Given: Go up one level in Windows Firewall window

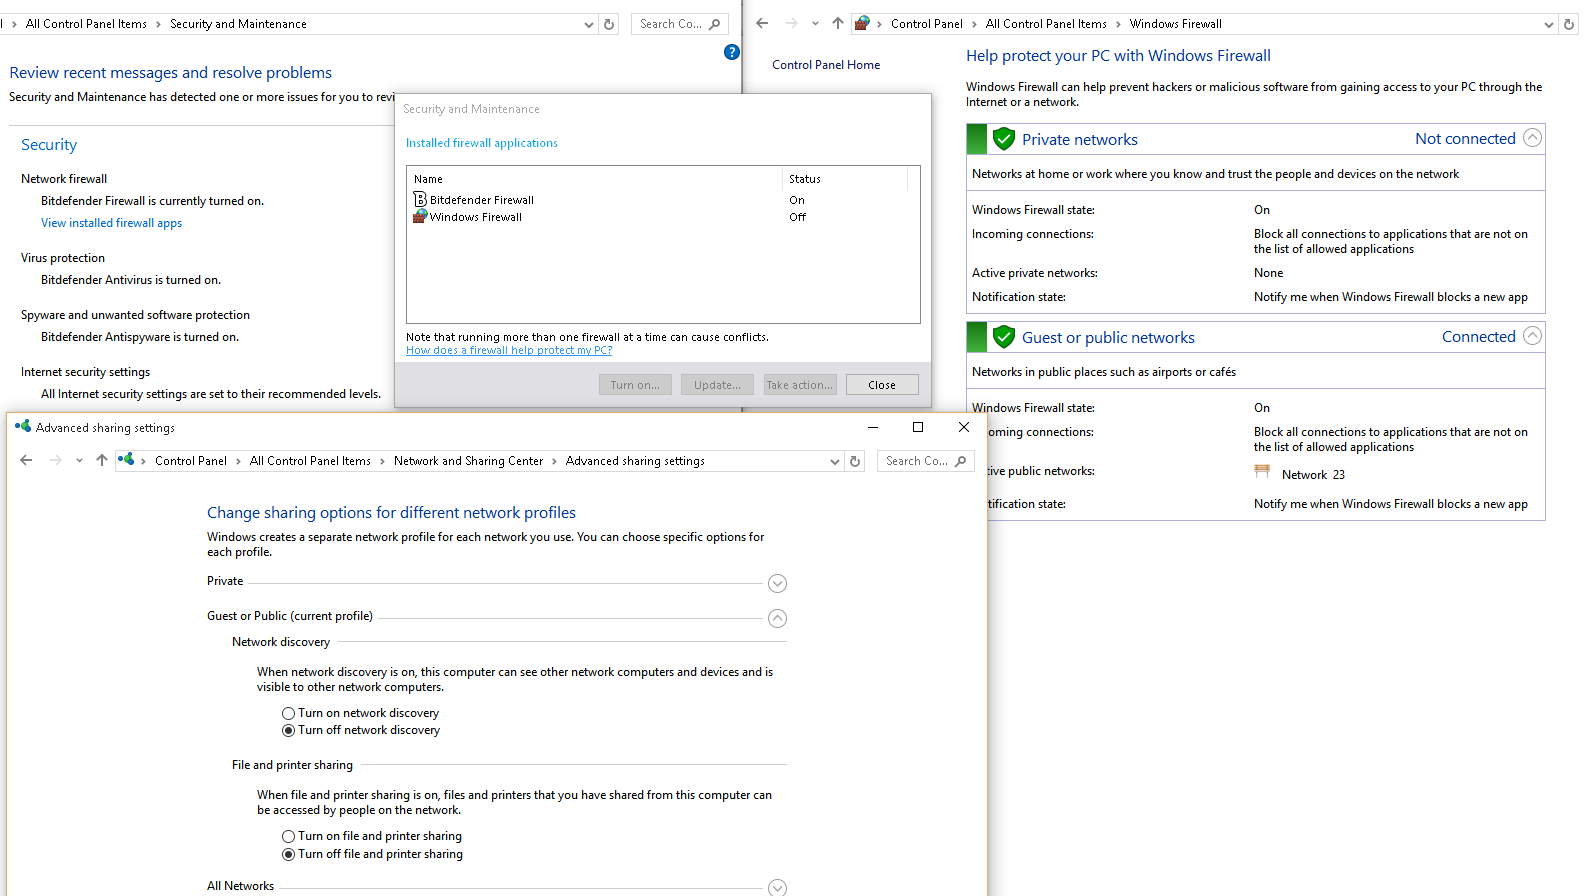Looking at the screenshot, I should (x=838, y=24).
